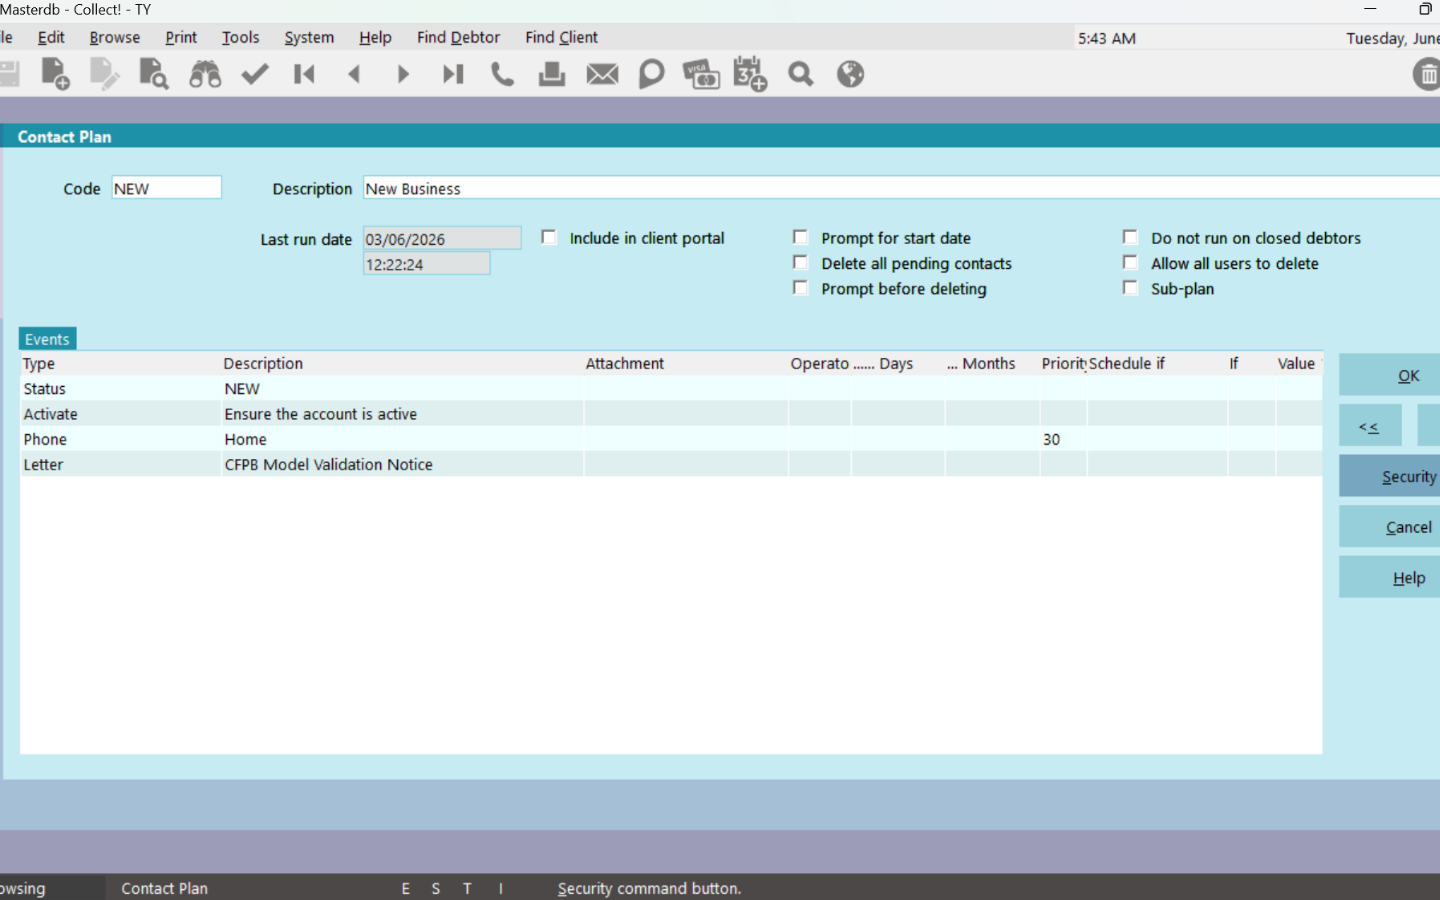Click the envelope mail icon
The image size is (1440, 900).
tap(602, 74)
